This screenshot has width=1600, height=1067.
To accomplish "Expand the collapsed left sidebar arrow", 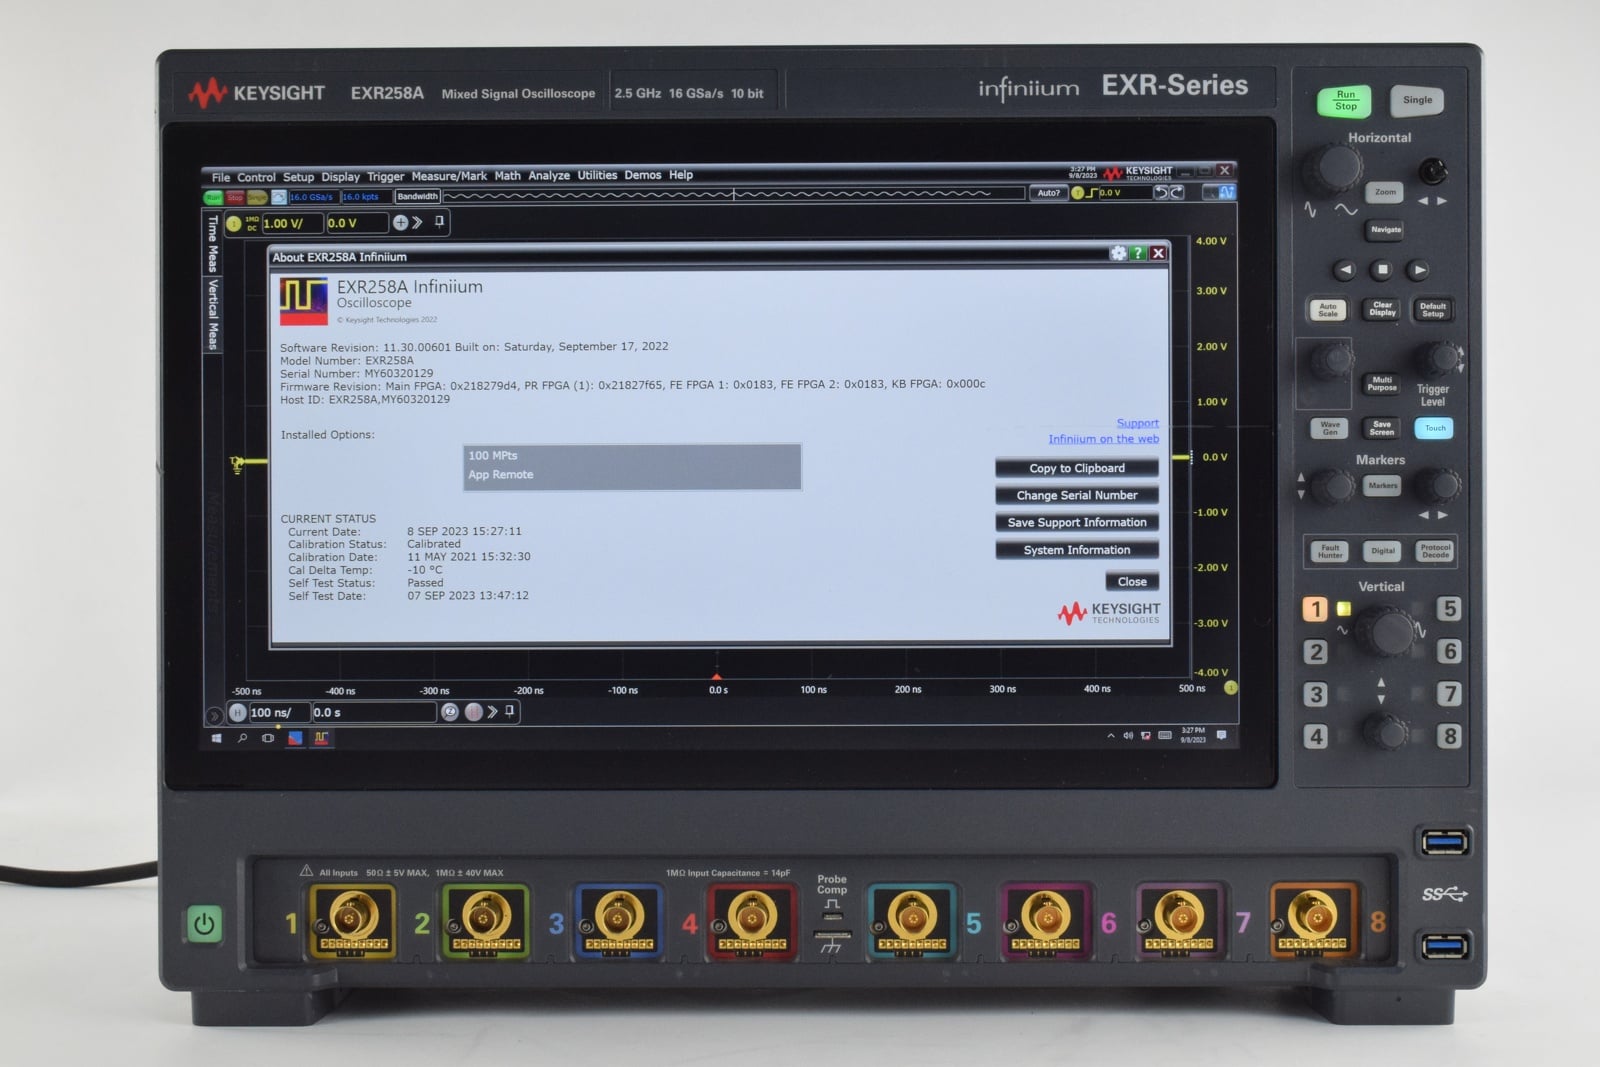I will 215,713.
